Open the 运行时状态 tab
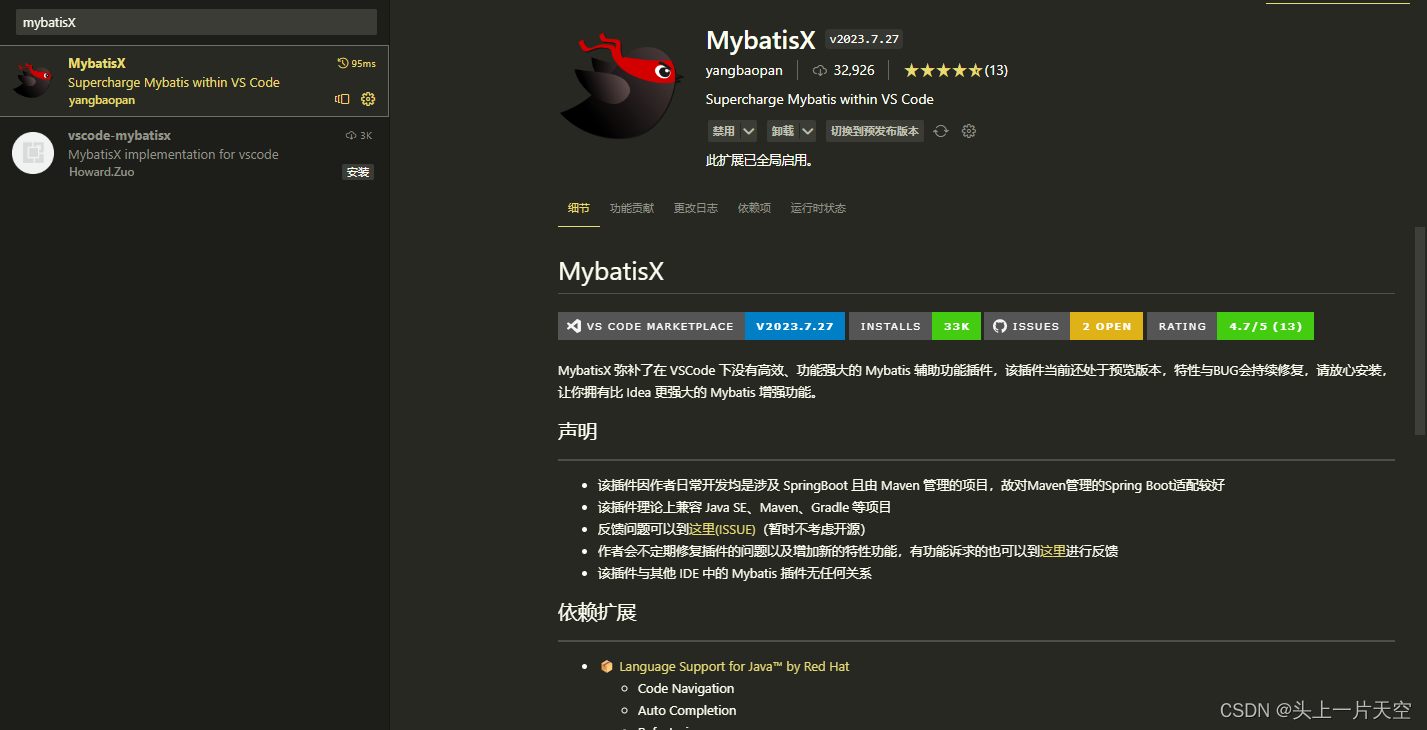 point(818,208)
